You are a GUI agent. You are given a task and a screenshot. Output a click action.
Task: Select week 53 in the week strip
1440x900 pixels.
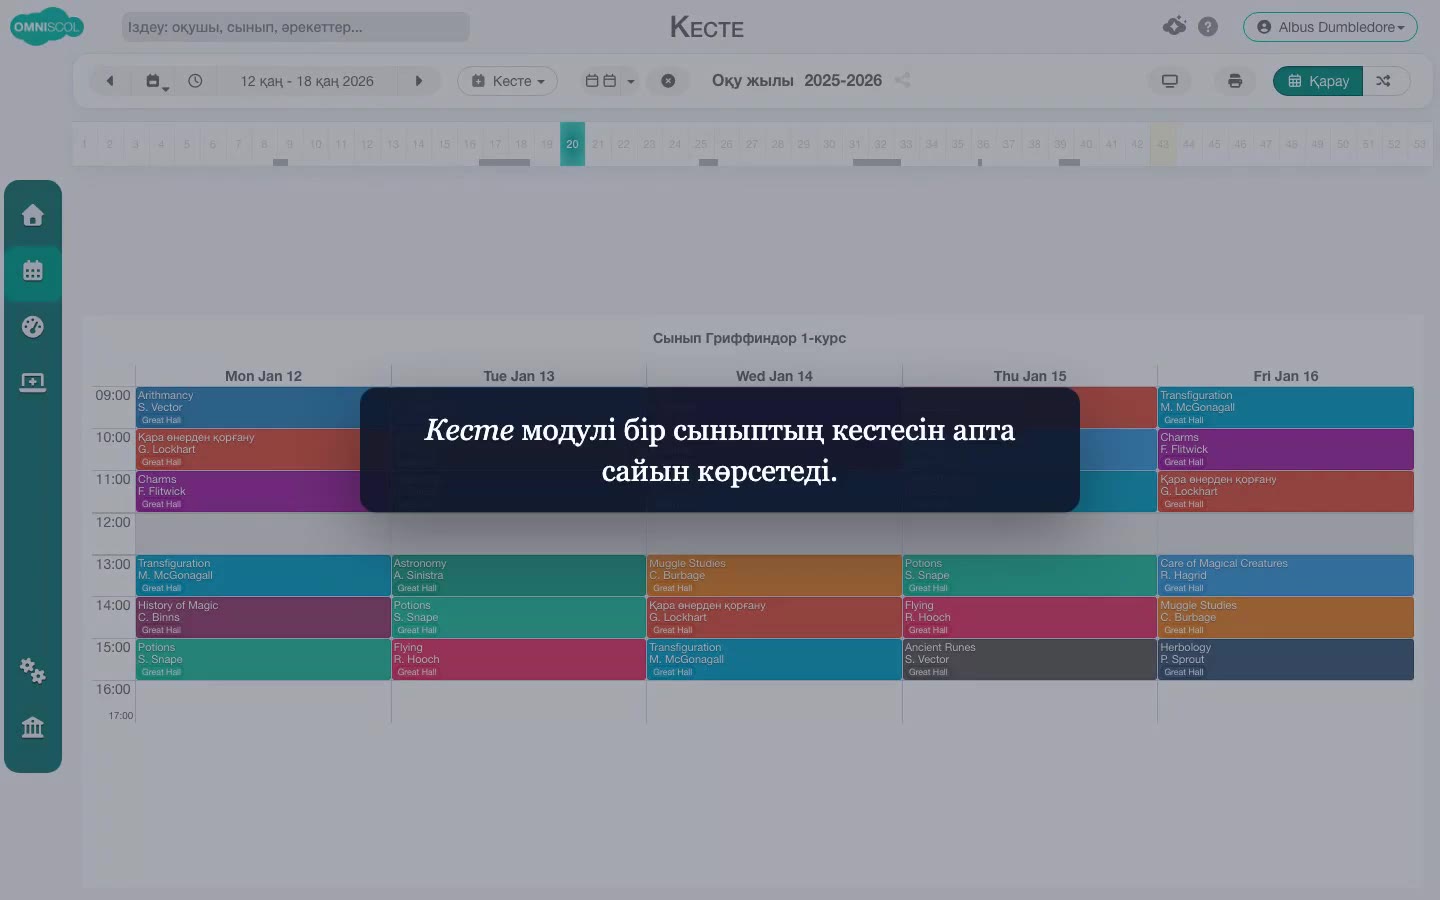pyautogui.click(x=1419, y=144)
